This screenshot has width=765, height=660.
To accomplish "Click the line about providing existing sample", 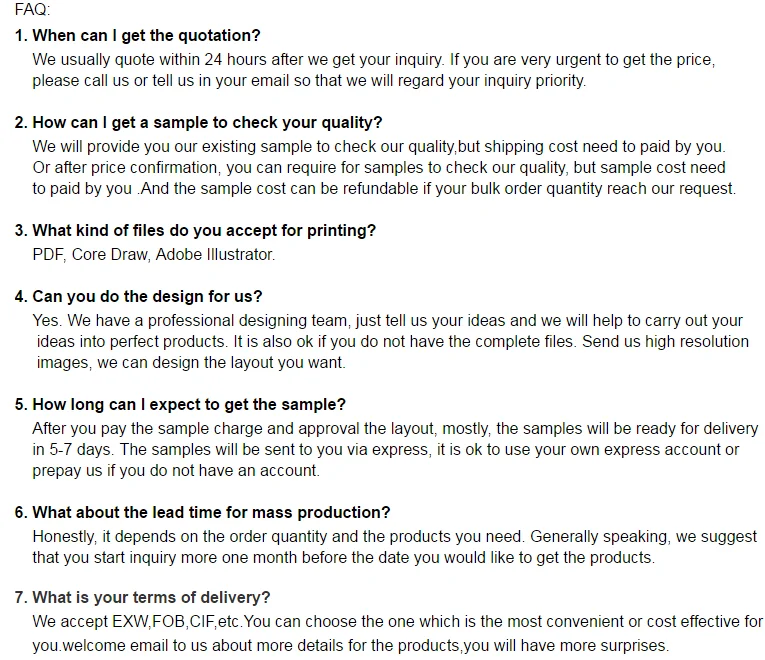I will point(378,147).
